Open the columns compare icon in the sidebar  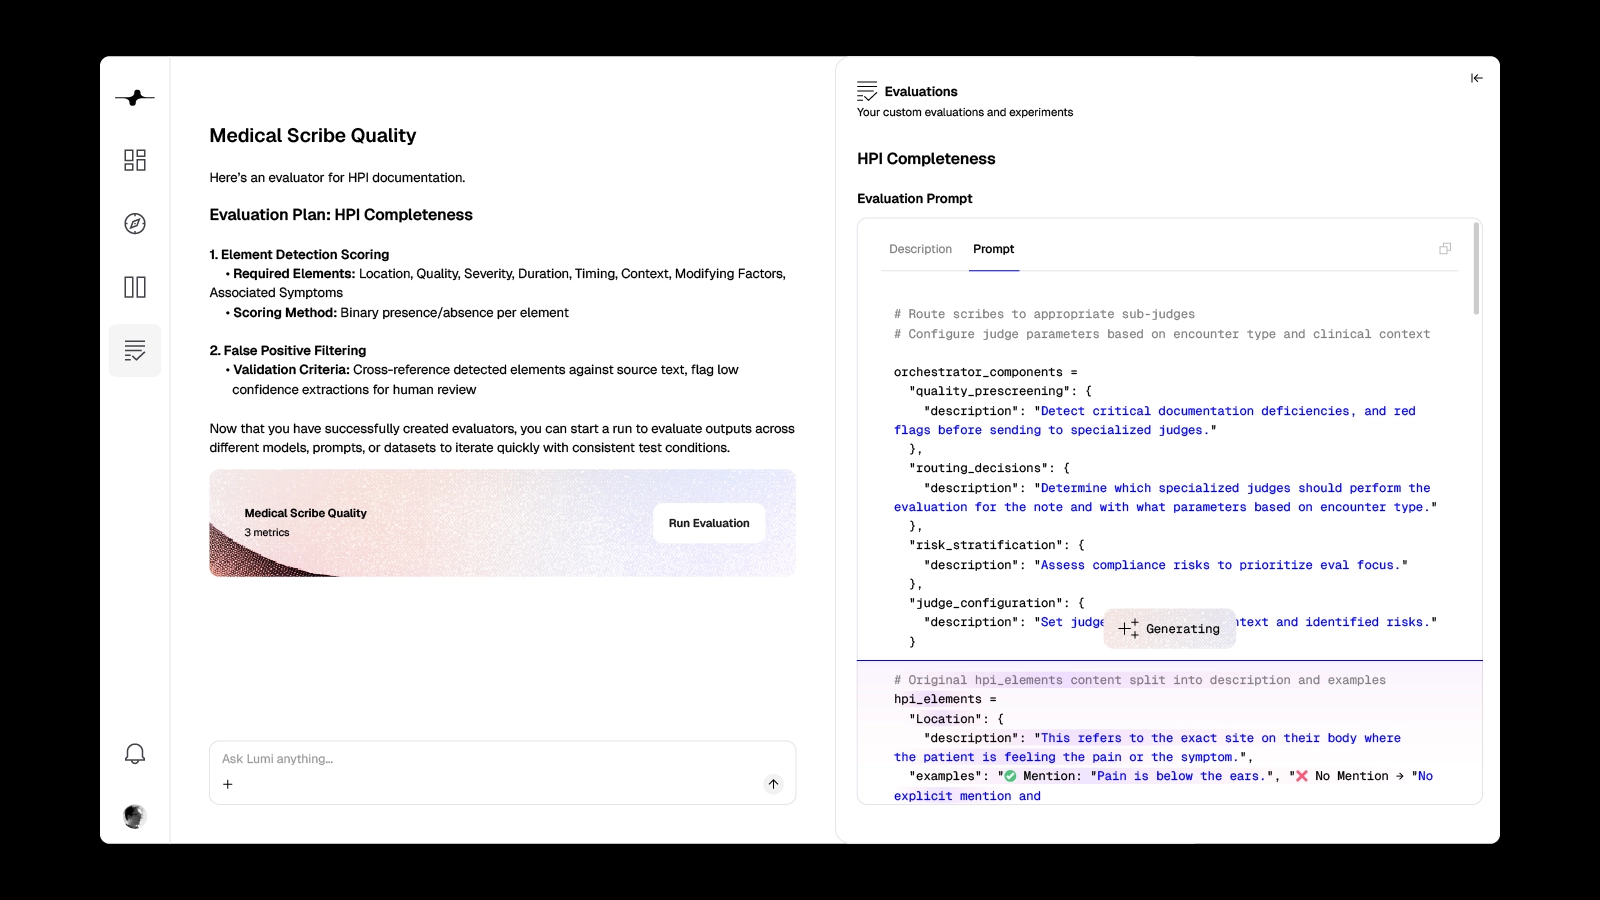[x=135, y=287]
